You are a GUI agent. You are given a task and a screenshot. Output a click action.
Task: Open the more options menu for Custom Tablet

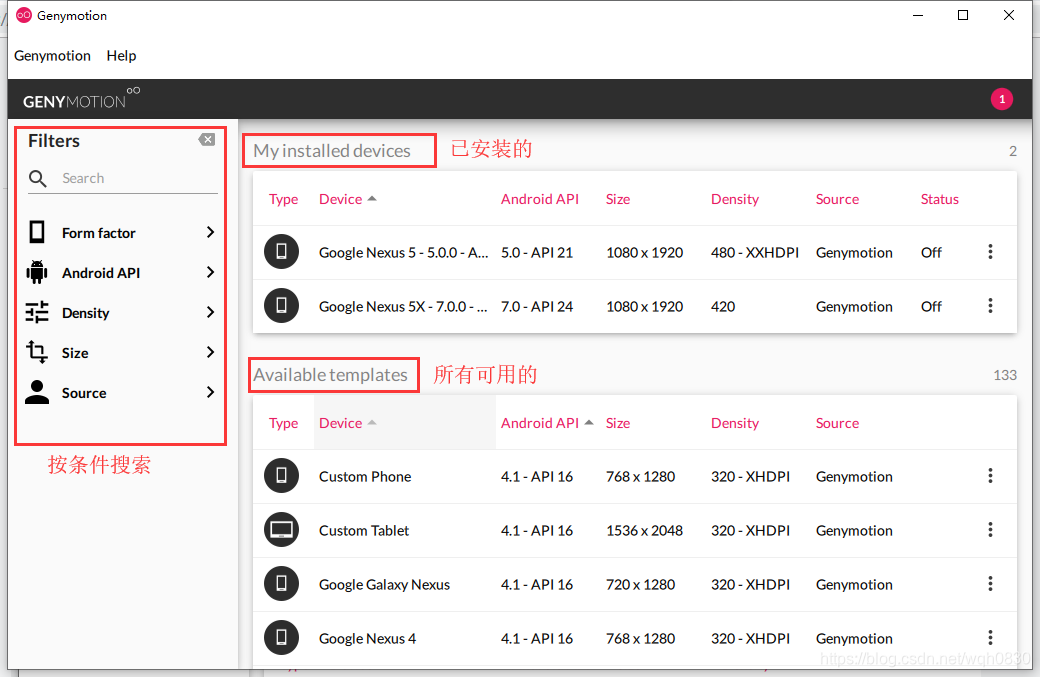(x=990, y=530)
